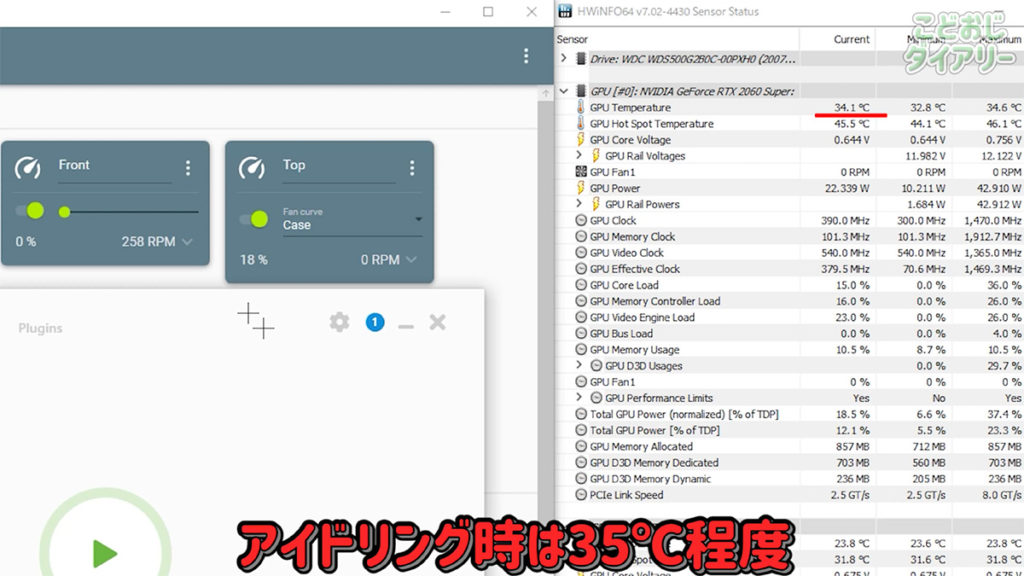This screenshot has width=1024, height=576.
Task: Close the Plugins panel with the X
Action: pyautogui.click(x=437, y=322)
